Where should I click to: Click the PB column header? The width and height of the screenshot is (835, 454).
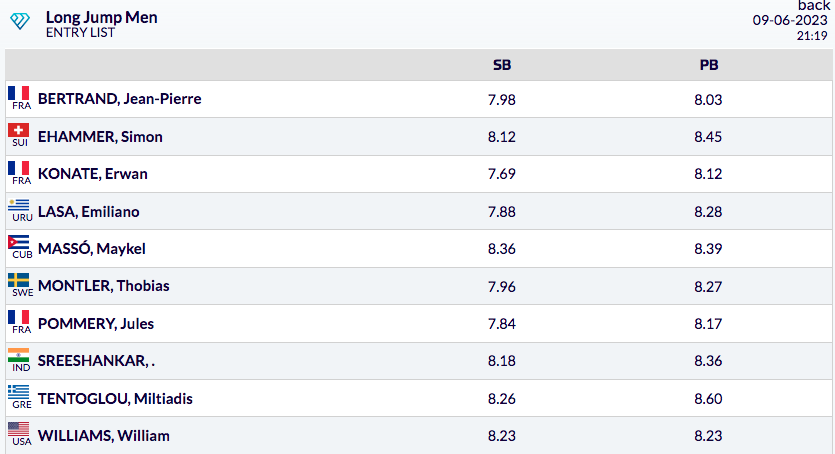708,65
